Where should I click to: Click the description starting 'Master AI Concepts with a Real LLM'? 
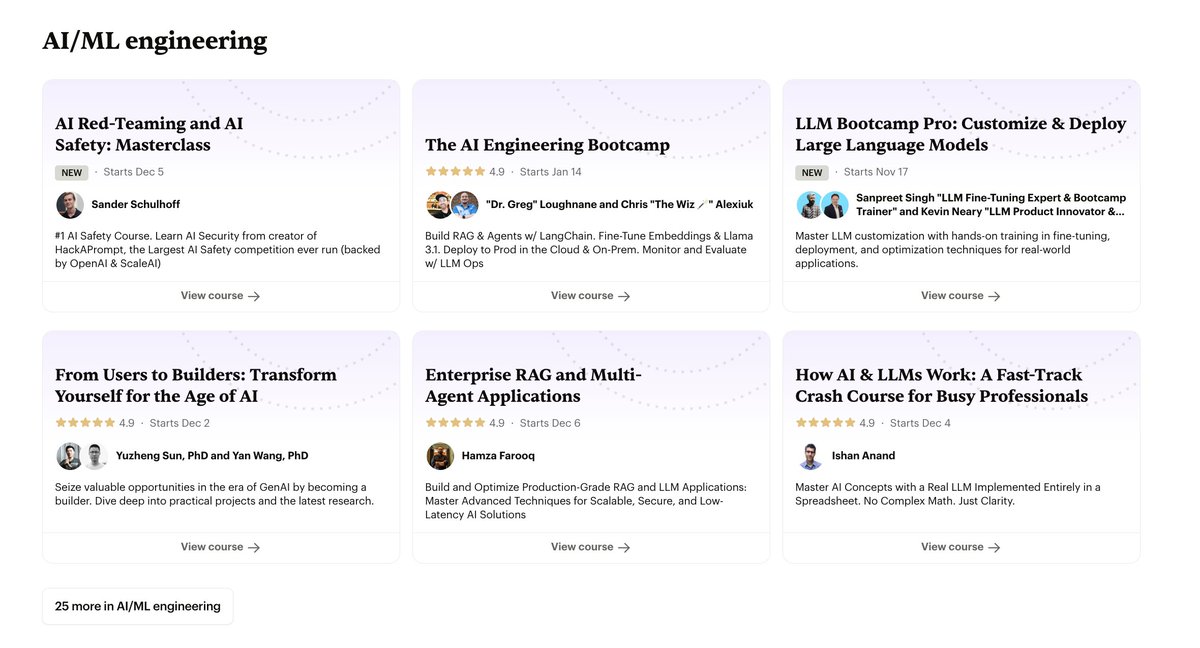pyautogui.click(x=948, y=494)
